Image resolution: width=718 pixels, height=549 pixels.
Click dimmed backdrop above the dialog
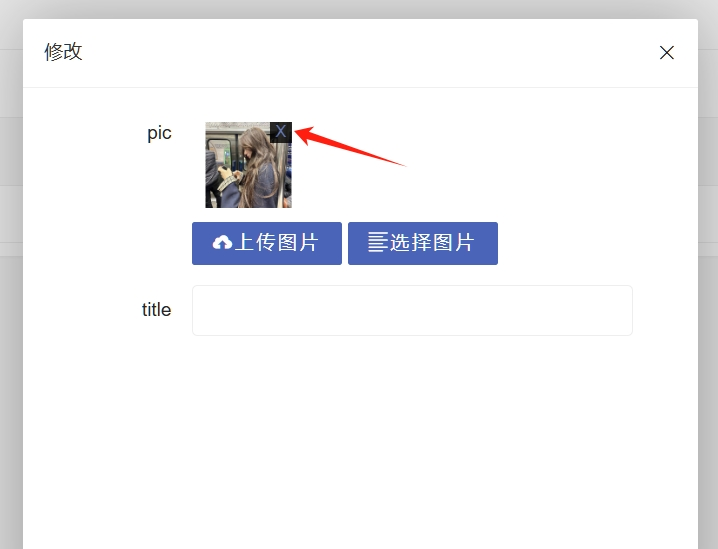pyautogui.click(x=359, y=9)
